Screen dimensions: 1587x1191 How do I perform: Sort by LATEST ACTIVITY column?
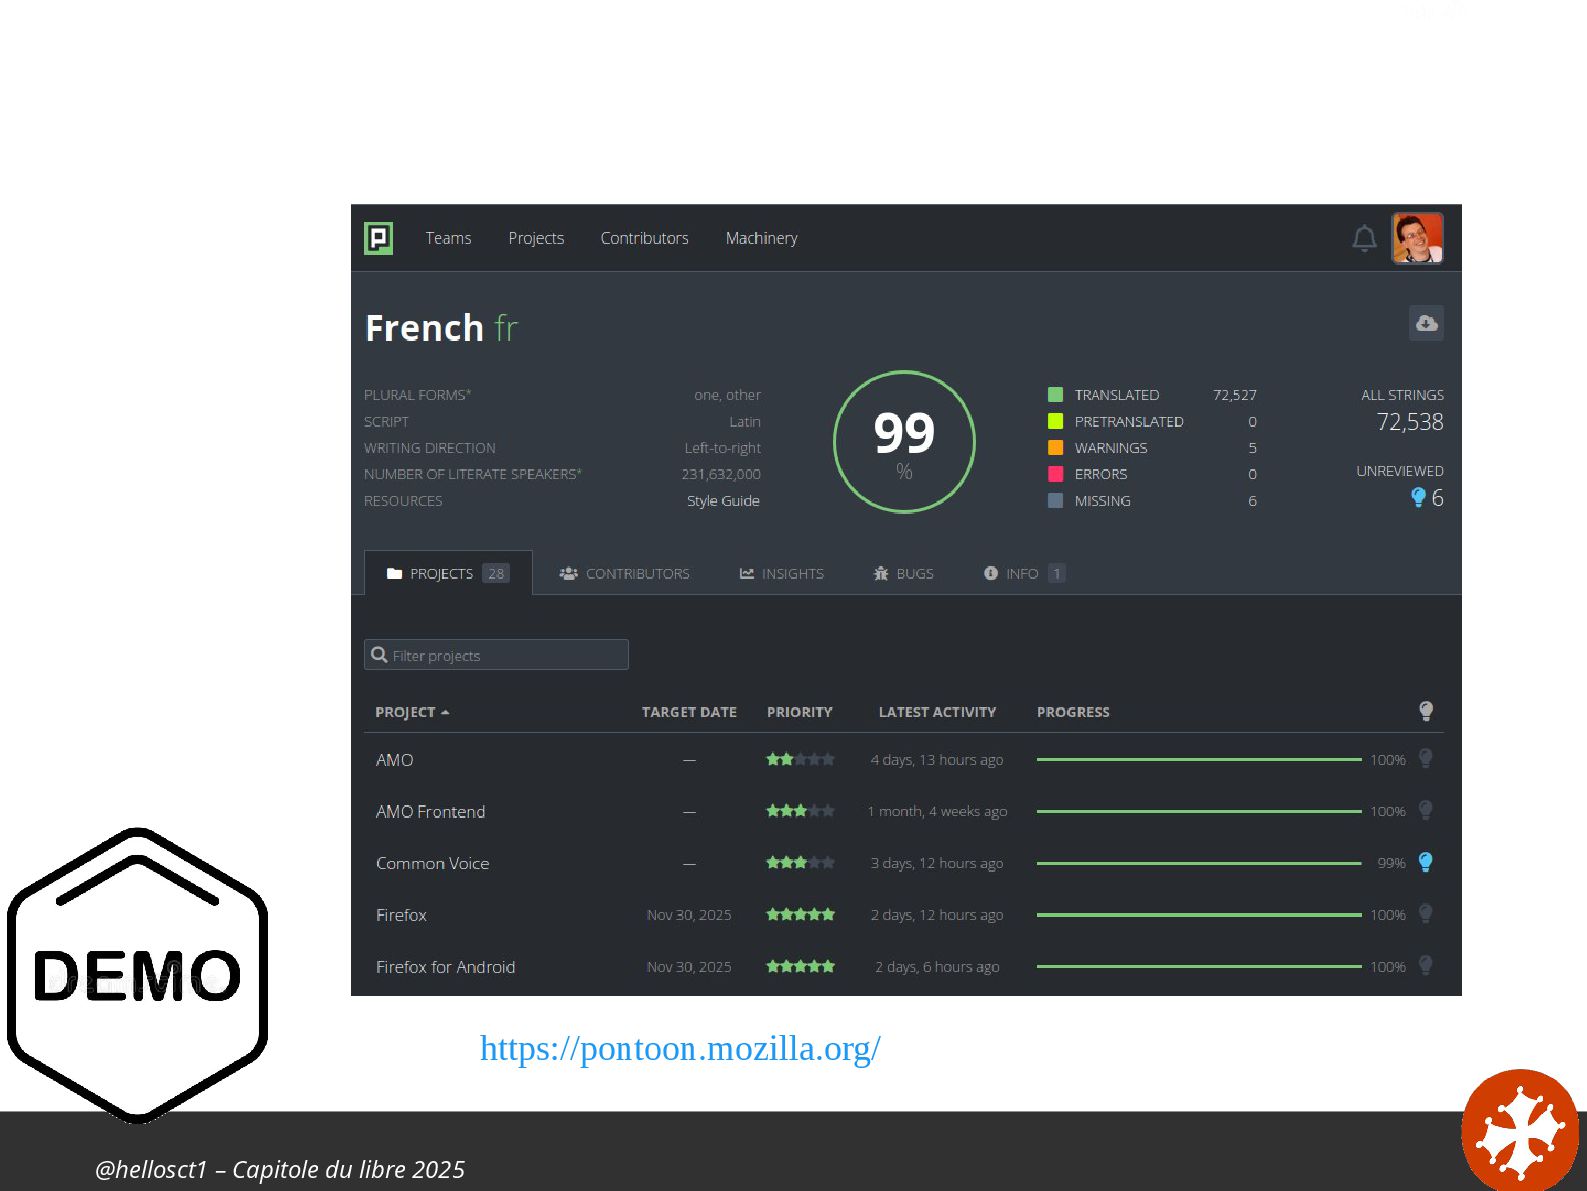[937, 712]
